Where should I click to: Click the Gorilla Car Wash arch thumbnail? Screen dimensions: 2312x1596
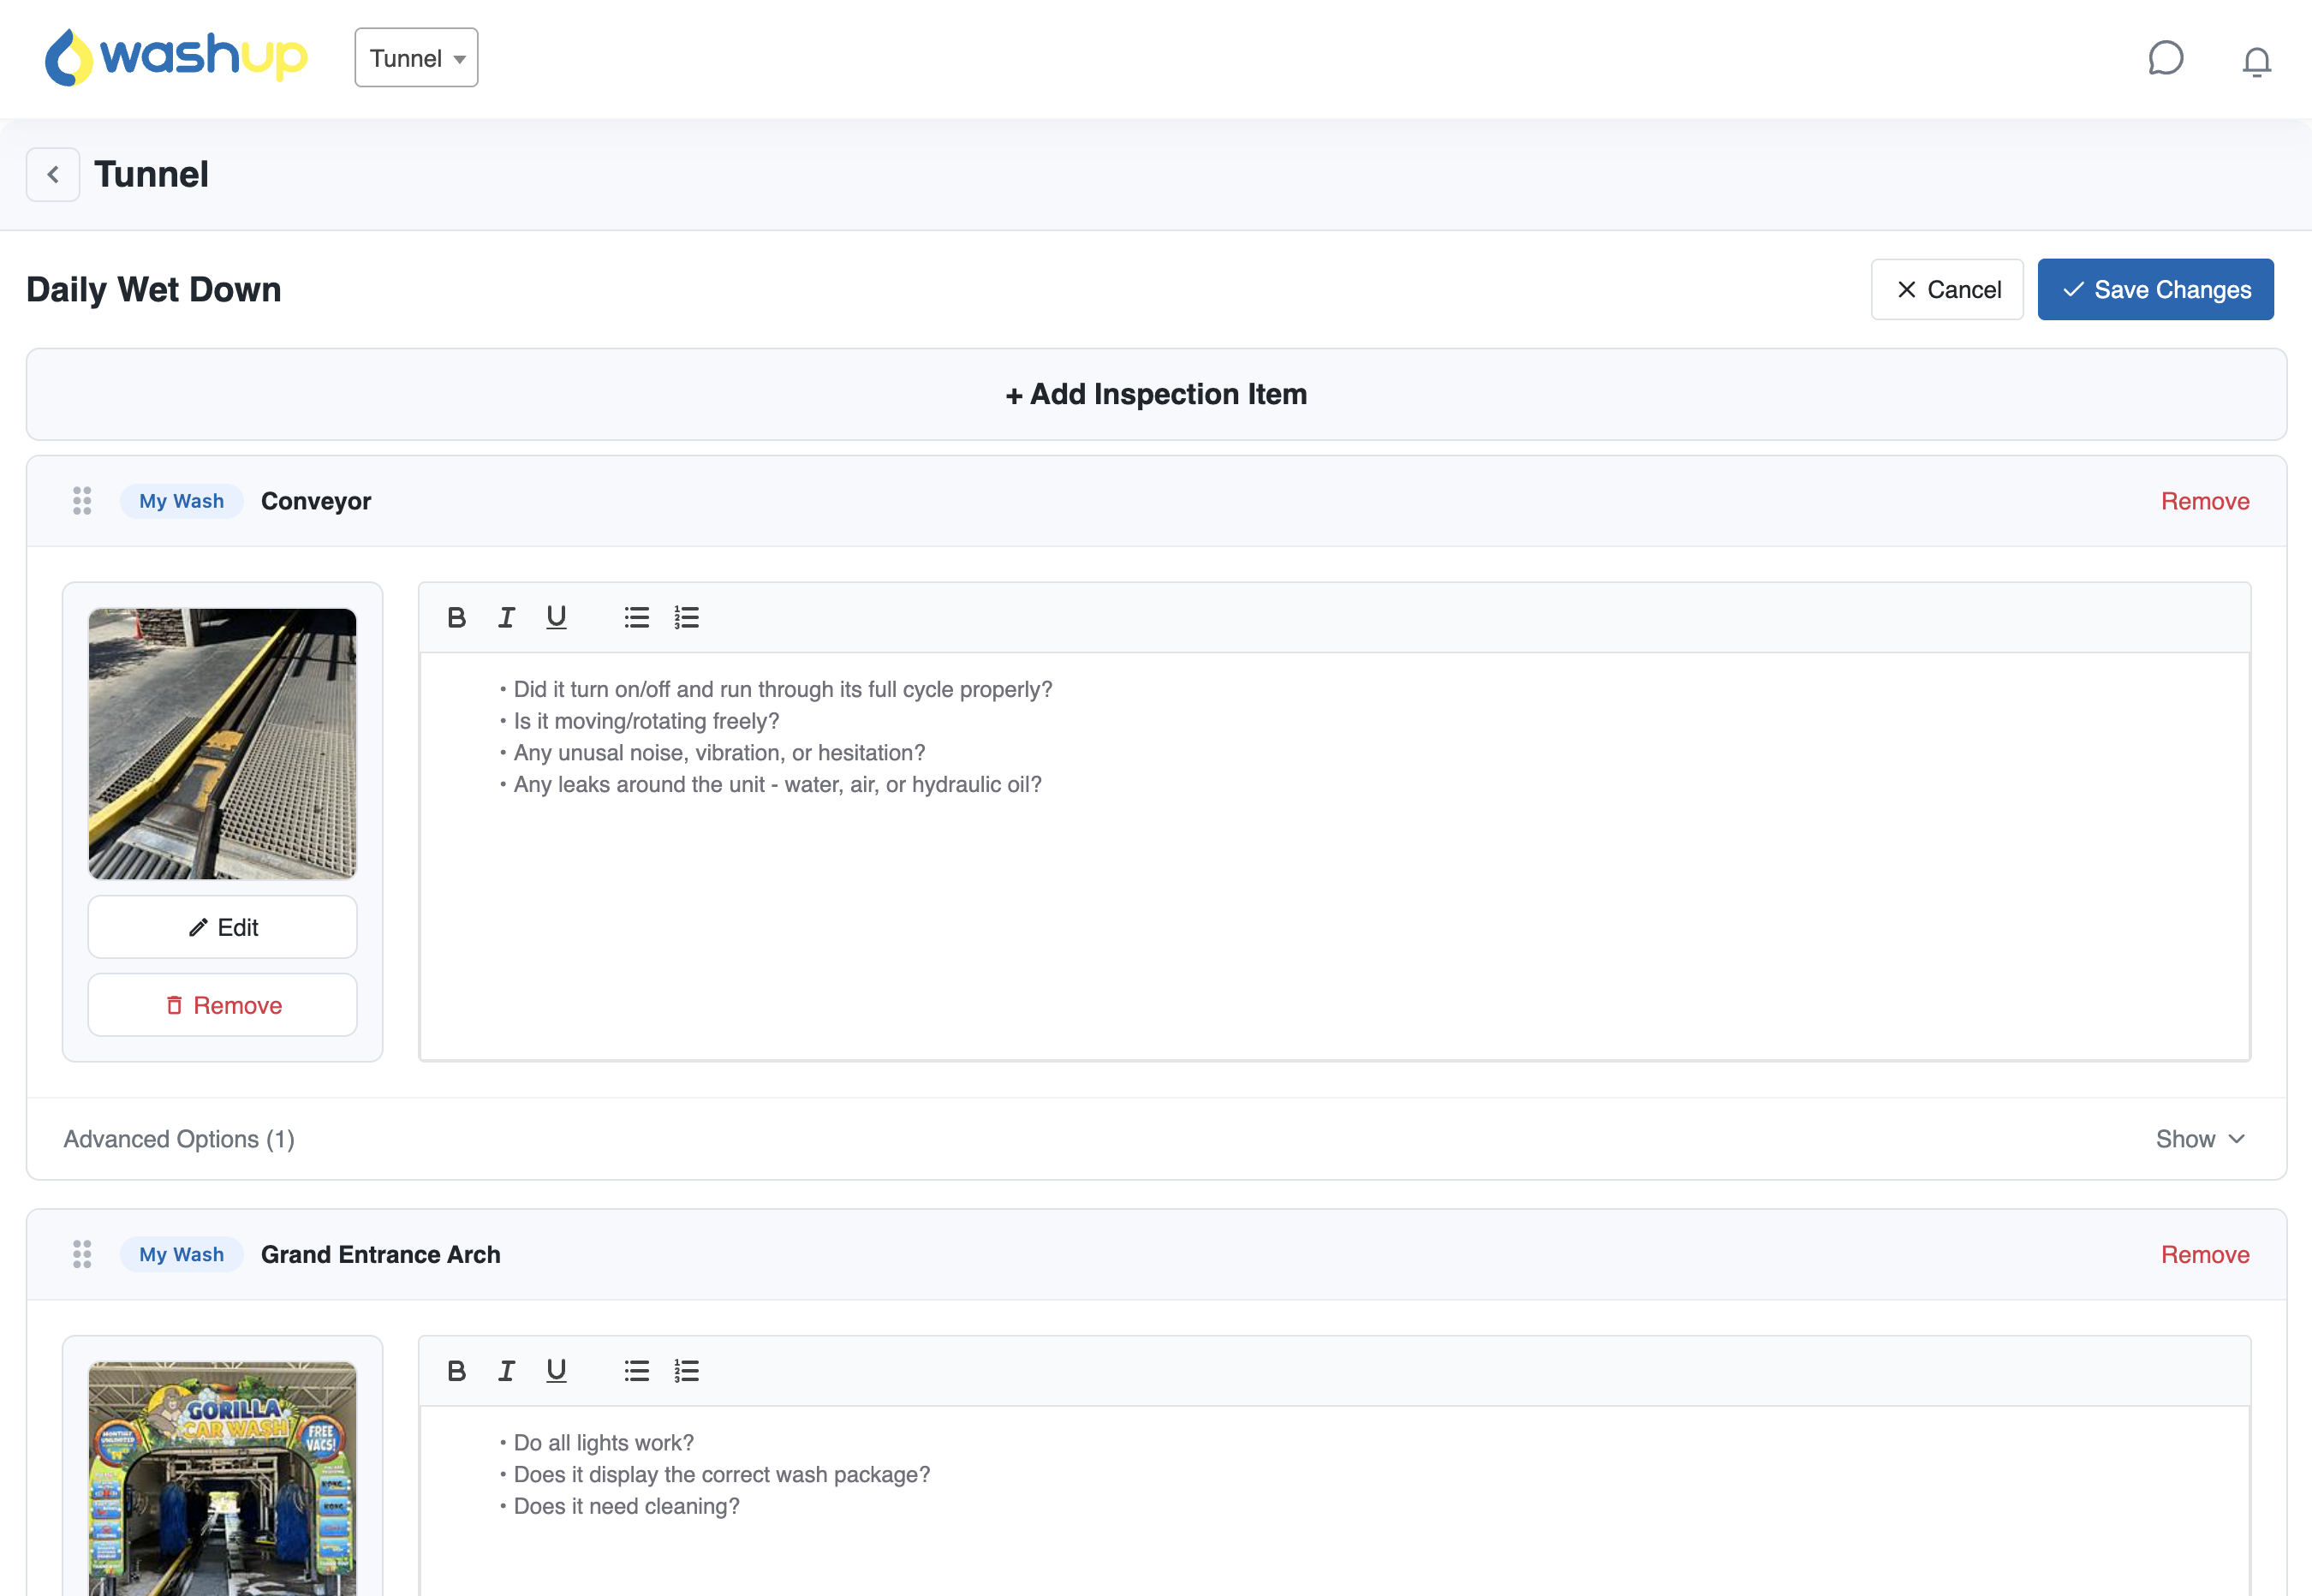(x=222, y=1478)
